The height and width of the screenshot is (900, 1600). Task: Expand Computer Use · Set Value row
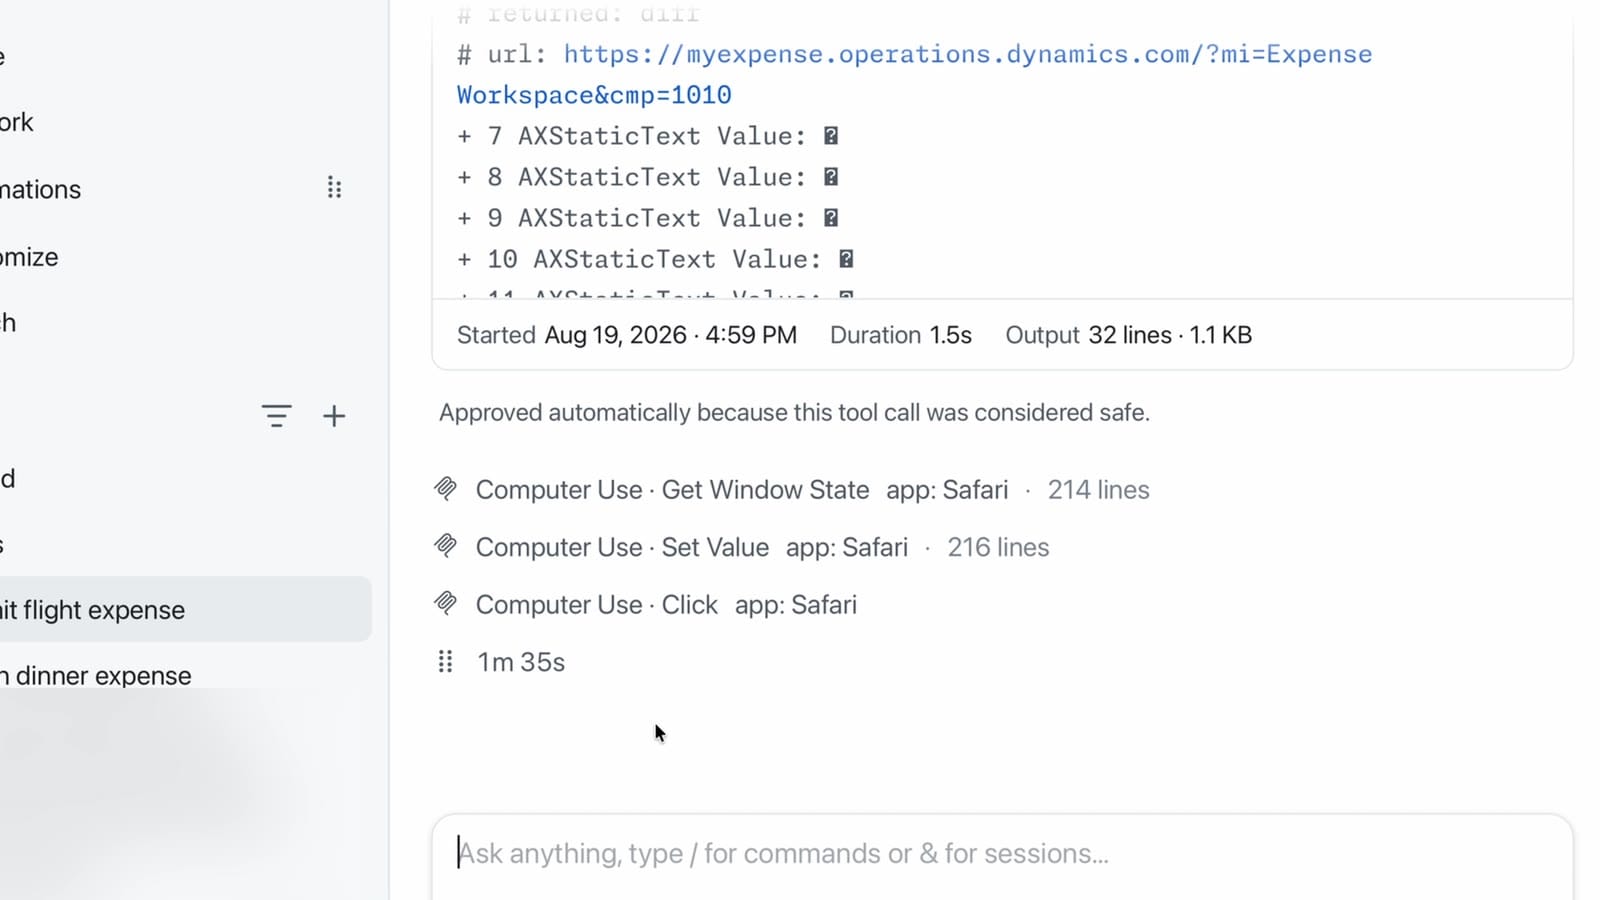point(742,547)
